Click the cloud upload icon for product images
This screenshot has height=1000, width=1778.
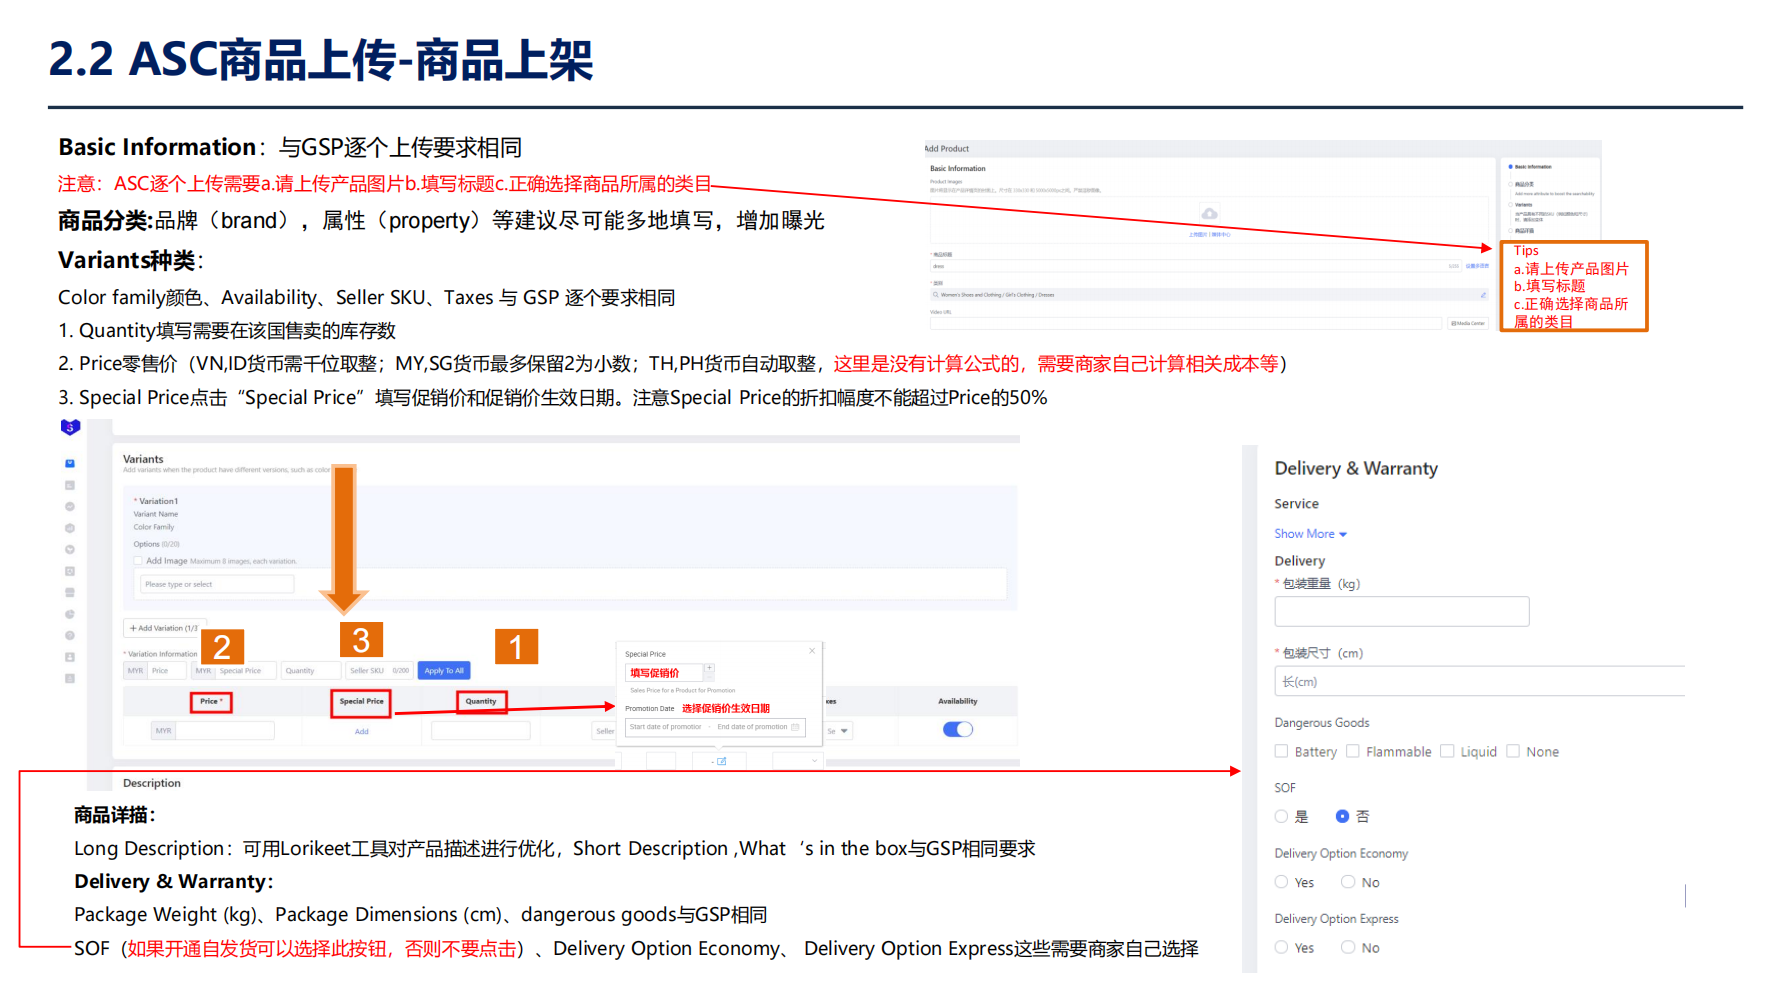pos(1211,214)
